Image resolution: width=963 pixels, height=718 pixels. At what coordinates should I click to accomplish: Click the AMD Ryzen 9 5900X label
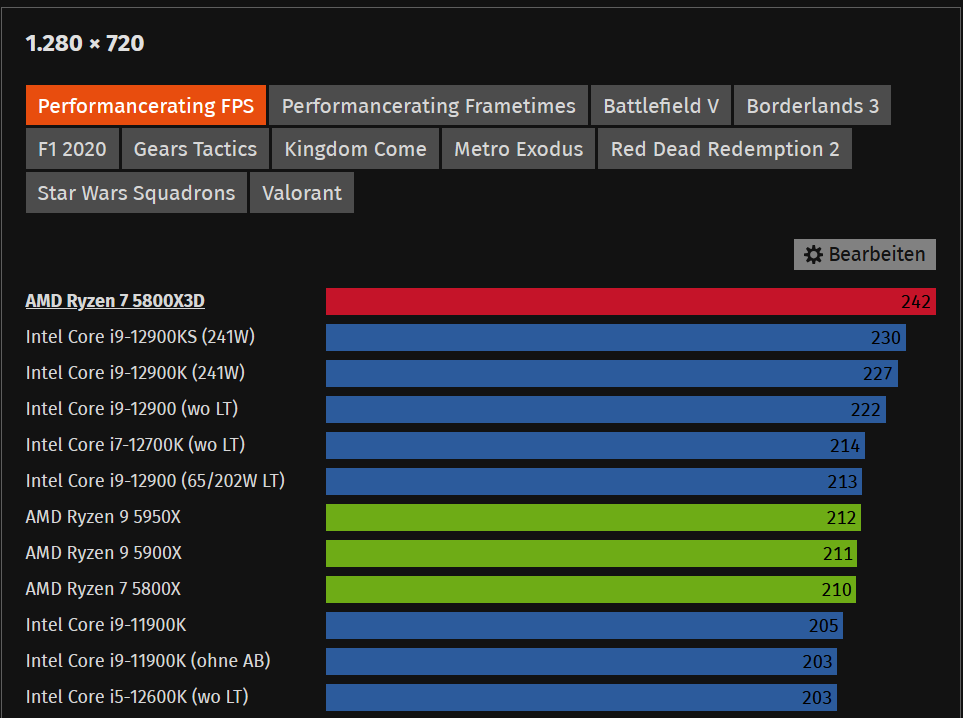pos(104,553)
